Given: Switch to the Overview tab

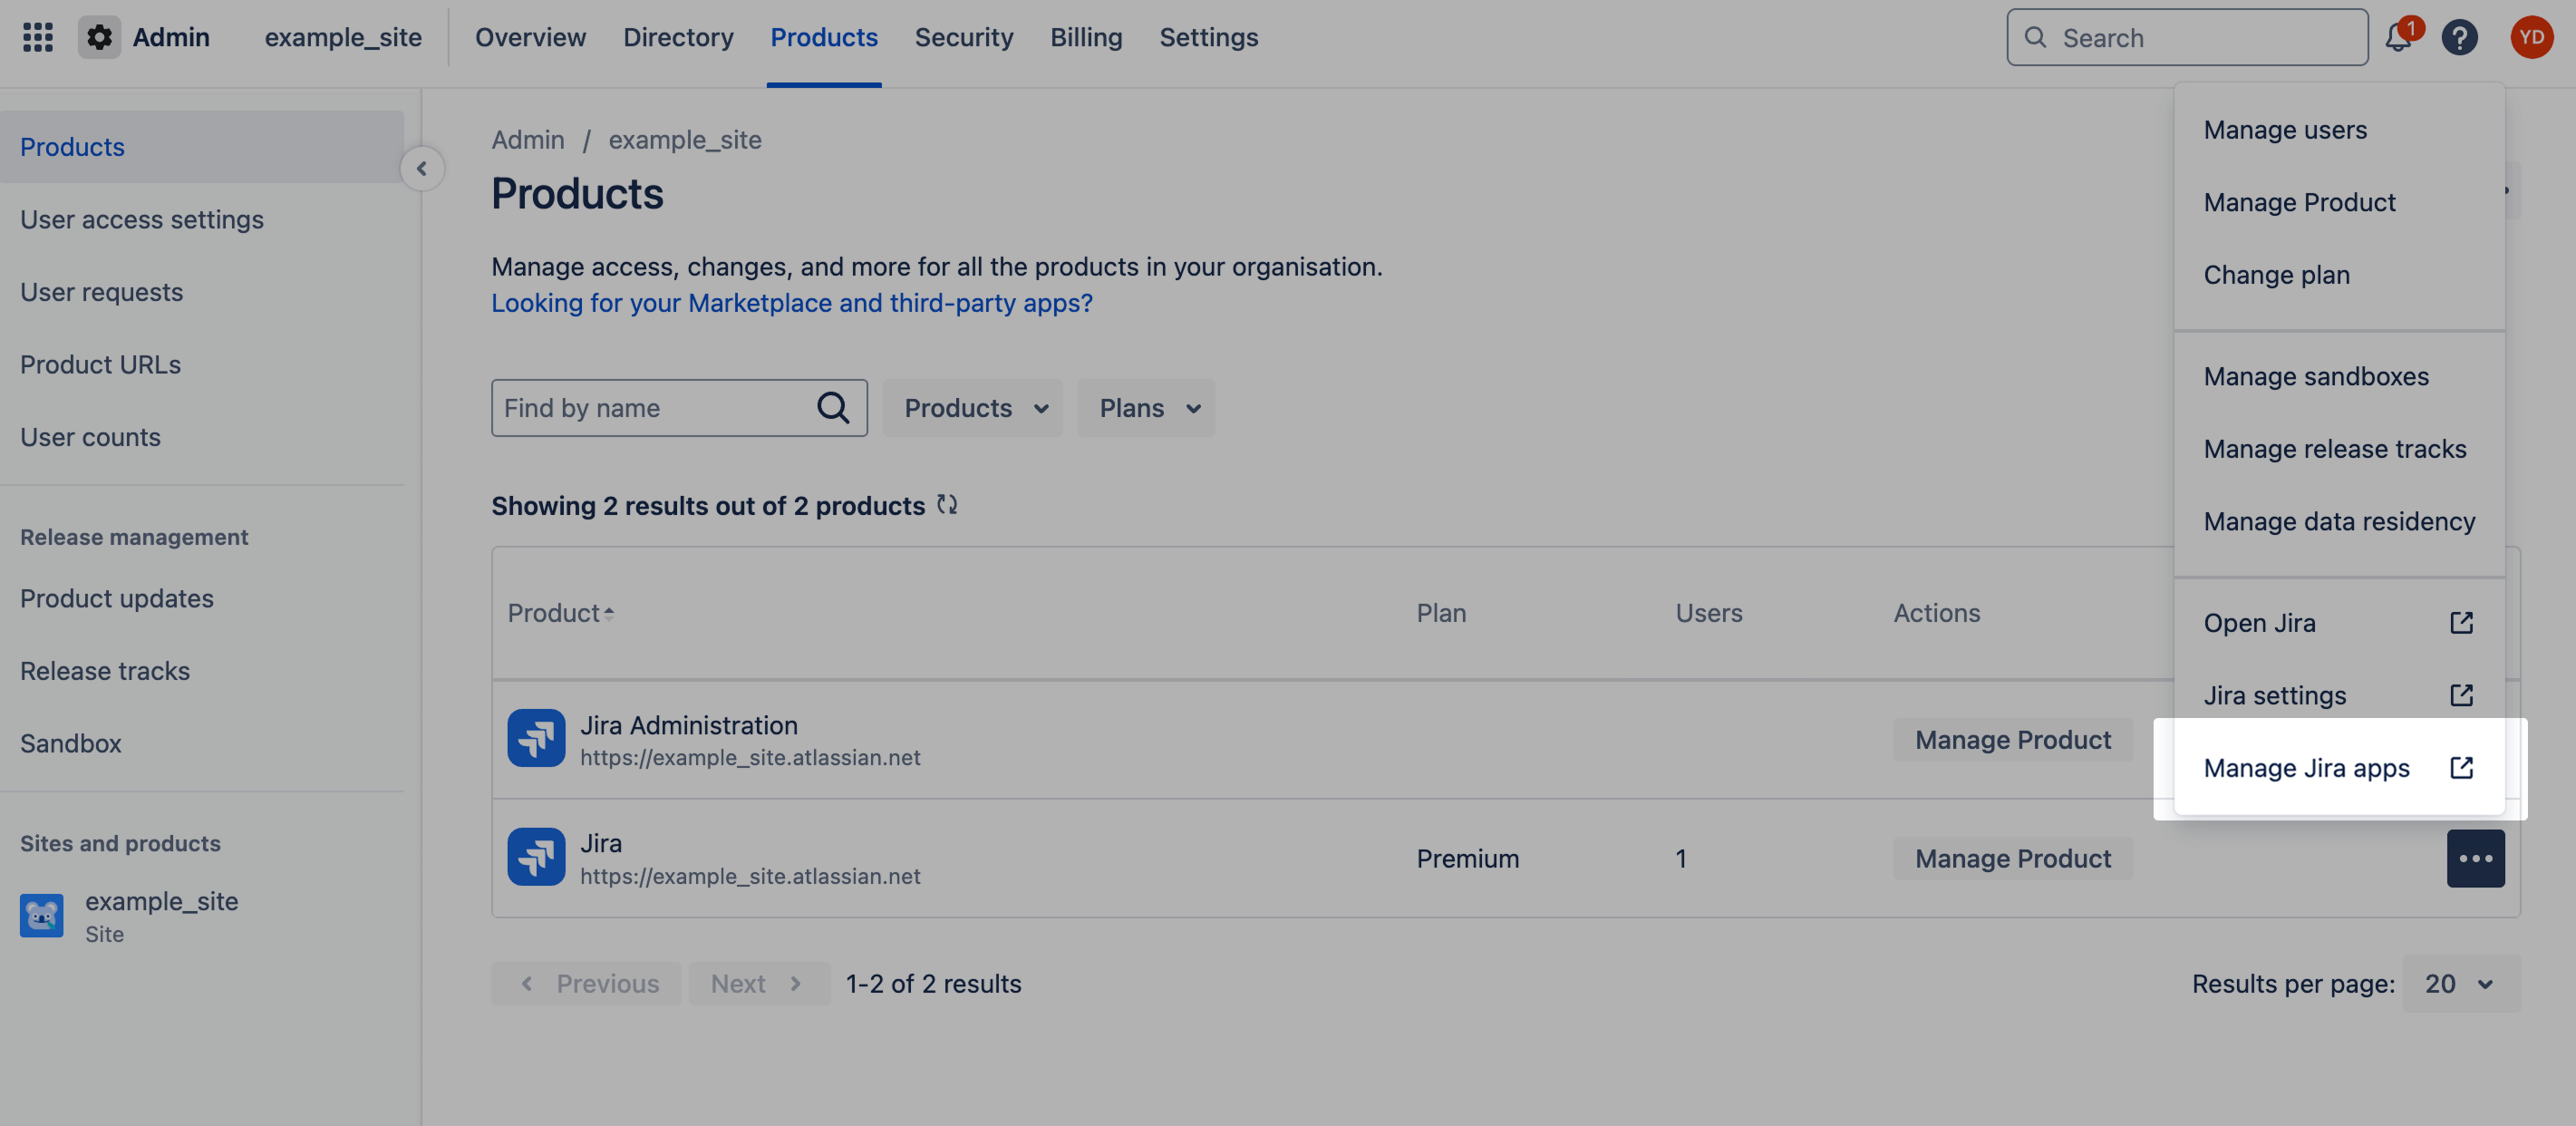Looking at the screenshot, I should pyautogui.click(x=530, y=37).
